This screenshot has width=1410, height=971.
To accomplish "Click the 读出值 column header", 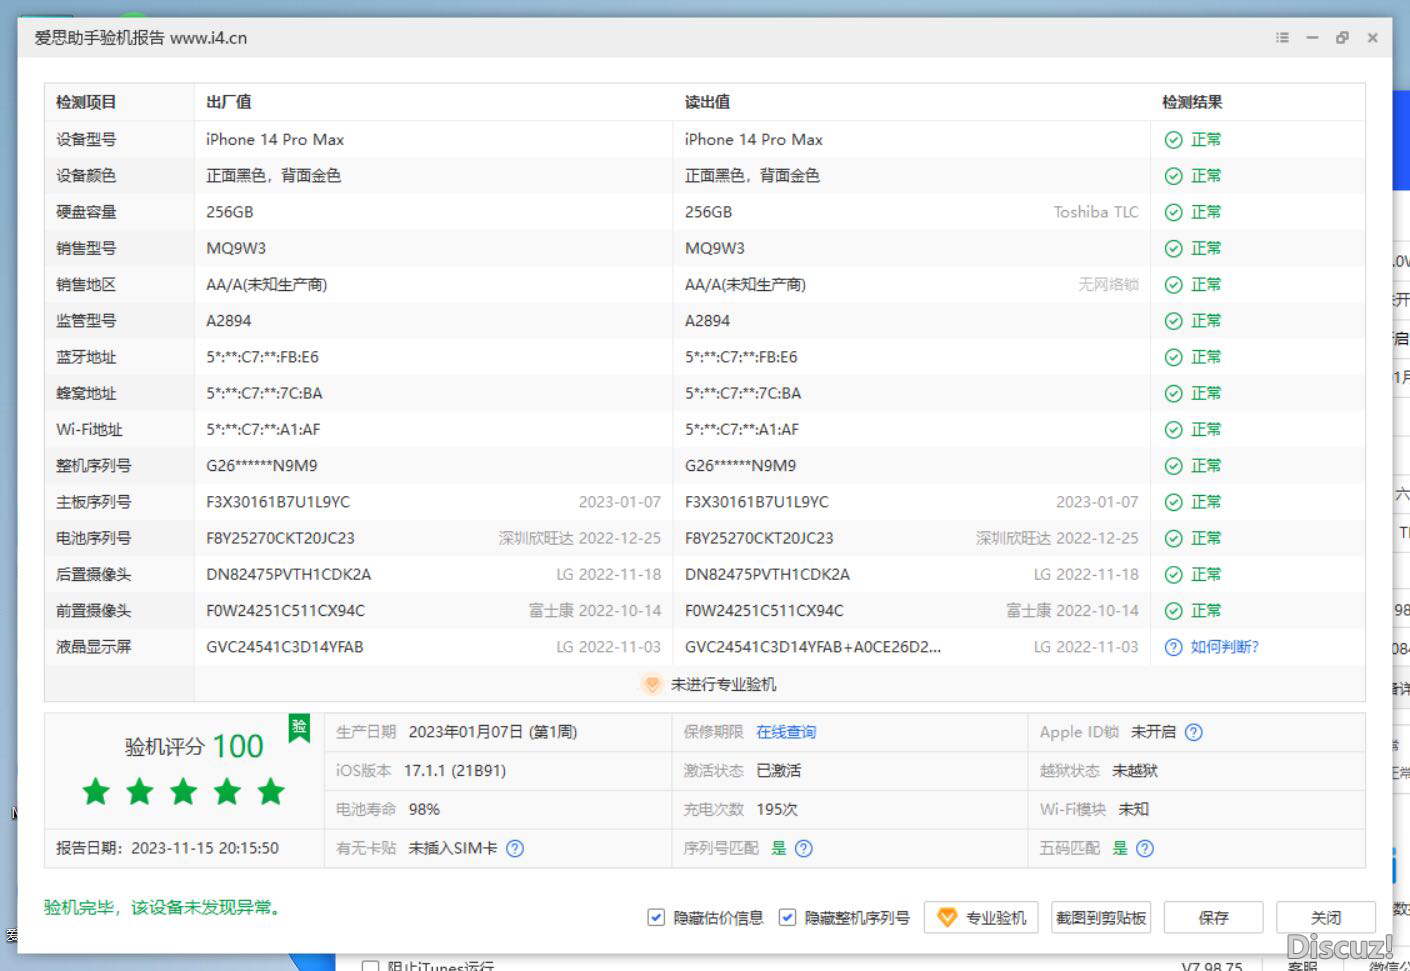I will point(707,102).
